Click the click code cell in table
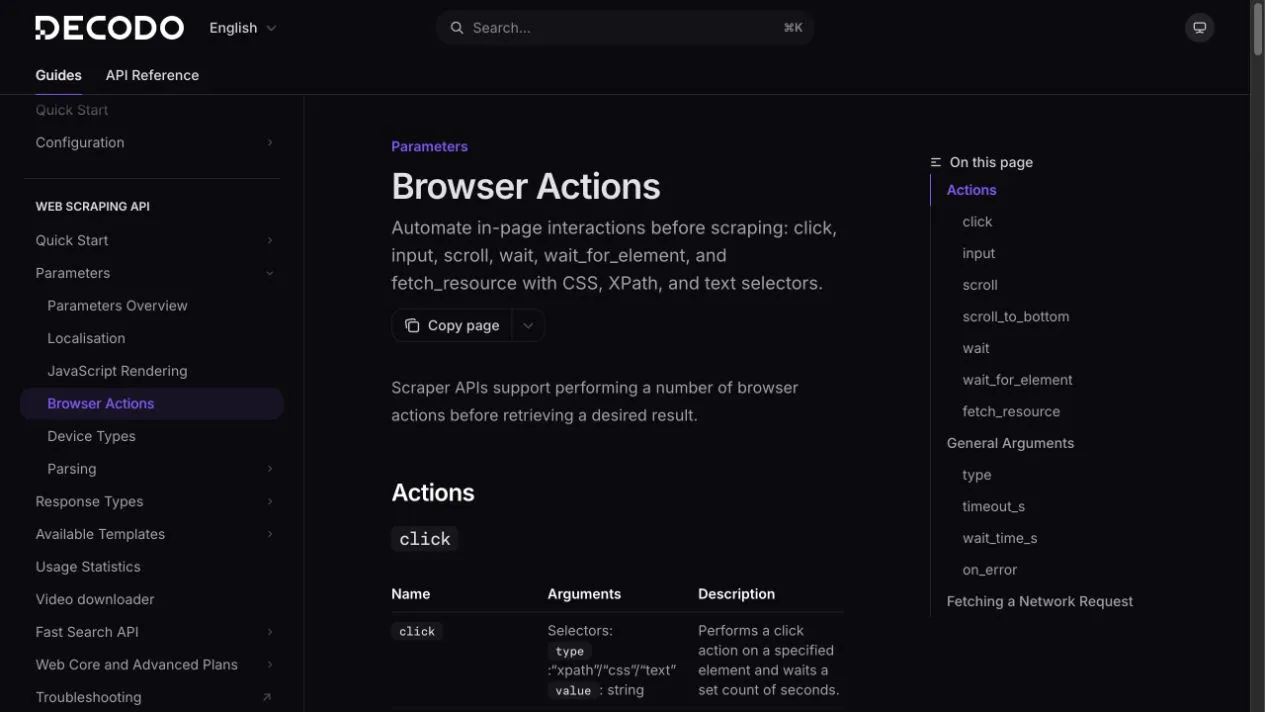 pyautogui.click(x=416, y=632)
